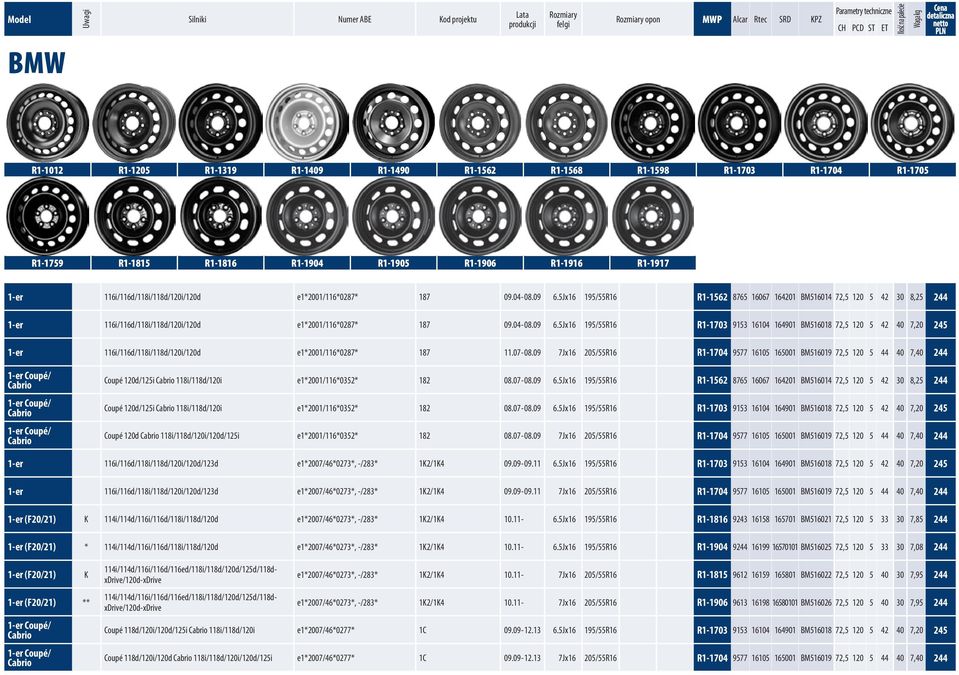This screenshot has width=959, height=675.
Task: Click the Uwagi column header
Action: click(86, 19)
